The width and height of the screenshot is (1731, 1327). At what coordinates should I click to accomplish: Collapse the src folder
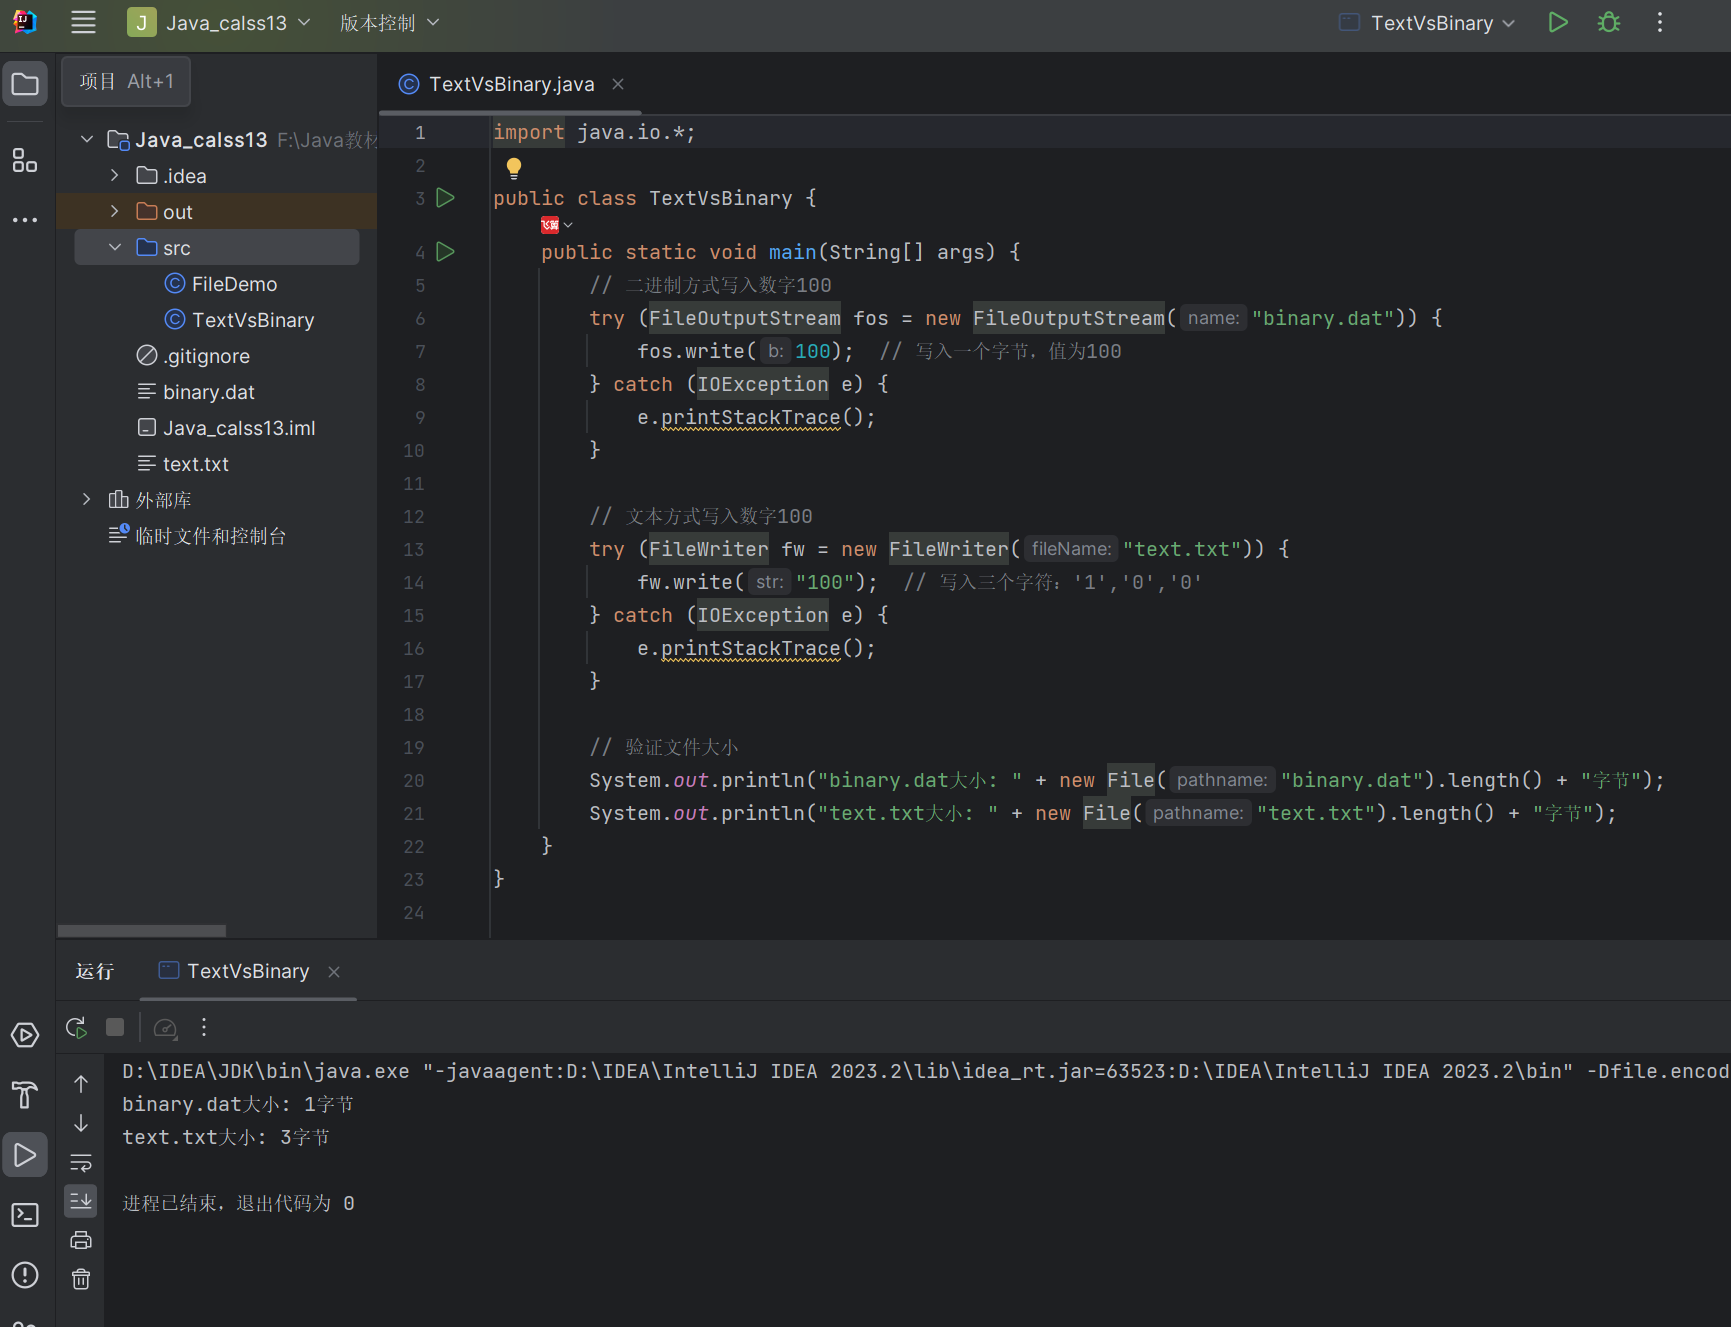[x=115, y=248]
